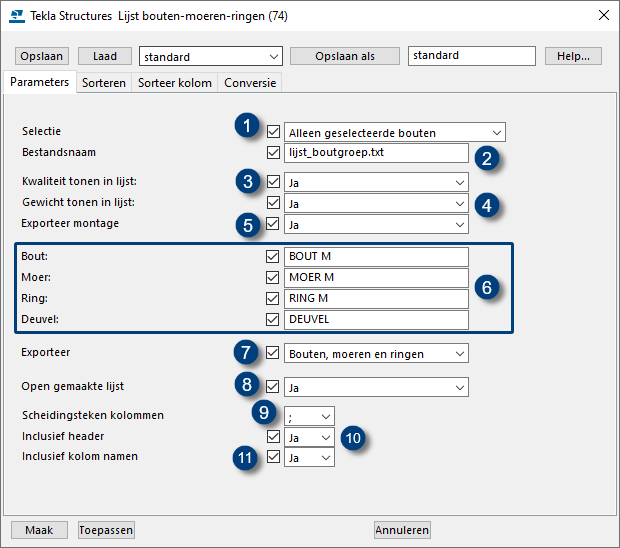Open the Conversie tab
Image resolution: width=620 pixels, height=548 pixels.
[249, 83]
